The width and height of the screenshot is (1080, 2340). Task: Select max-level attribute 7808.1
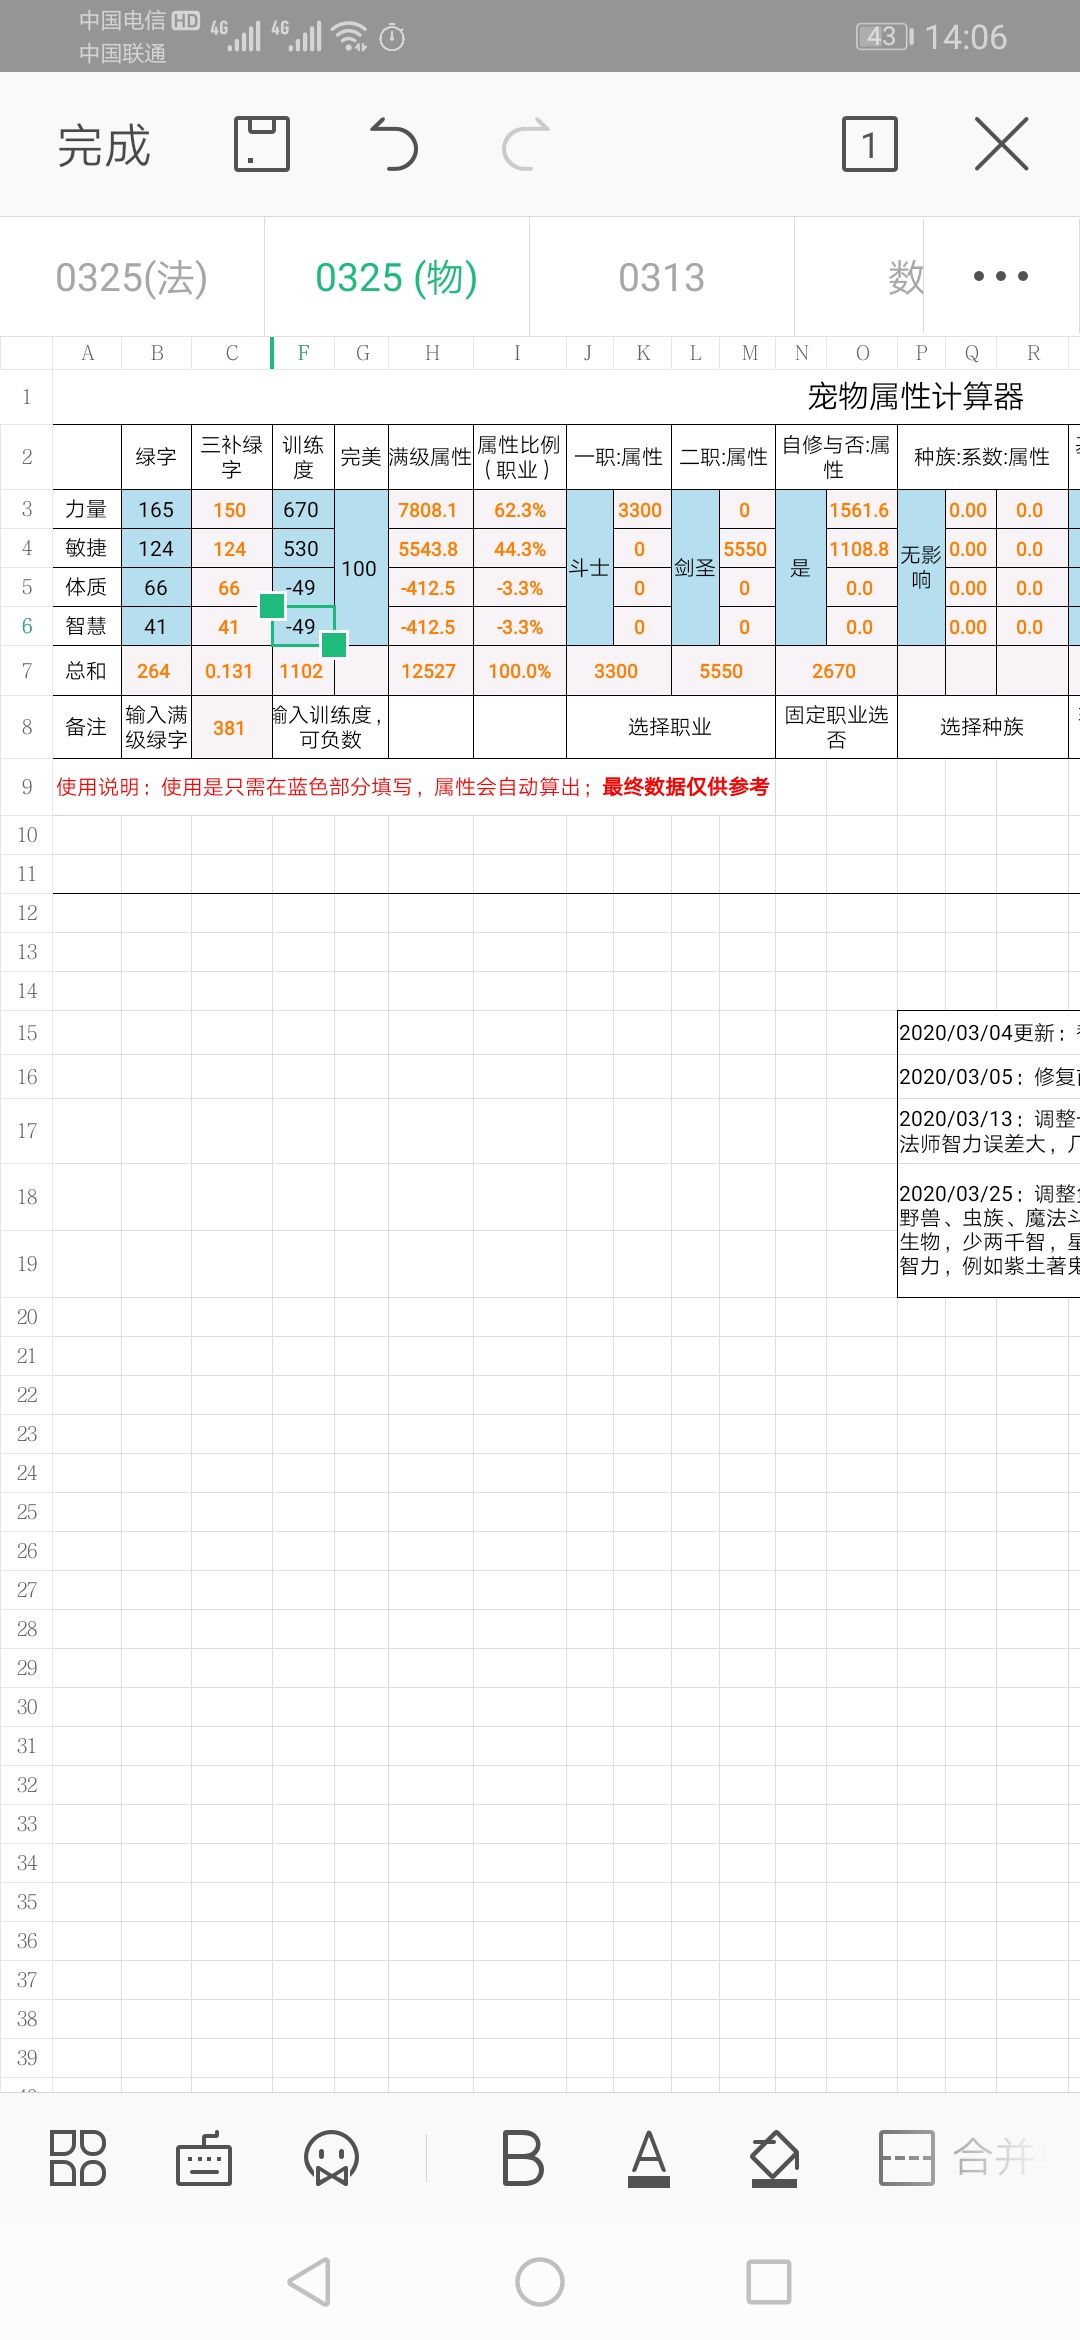coord(430,509)
